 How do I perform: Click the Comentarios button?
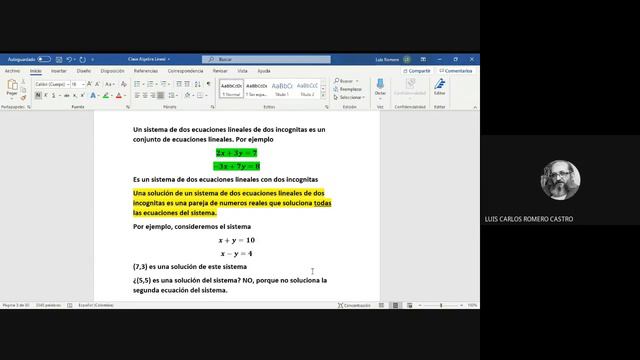point(456,71)
